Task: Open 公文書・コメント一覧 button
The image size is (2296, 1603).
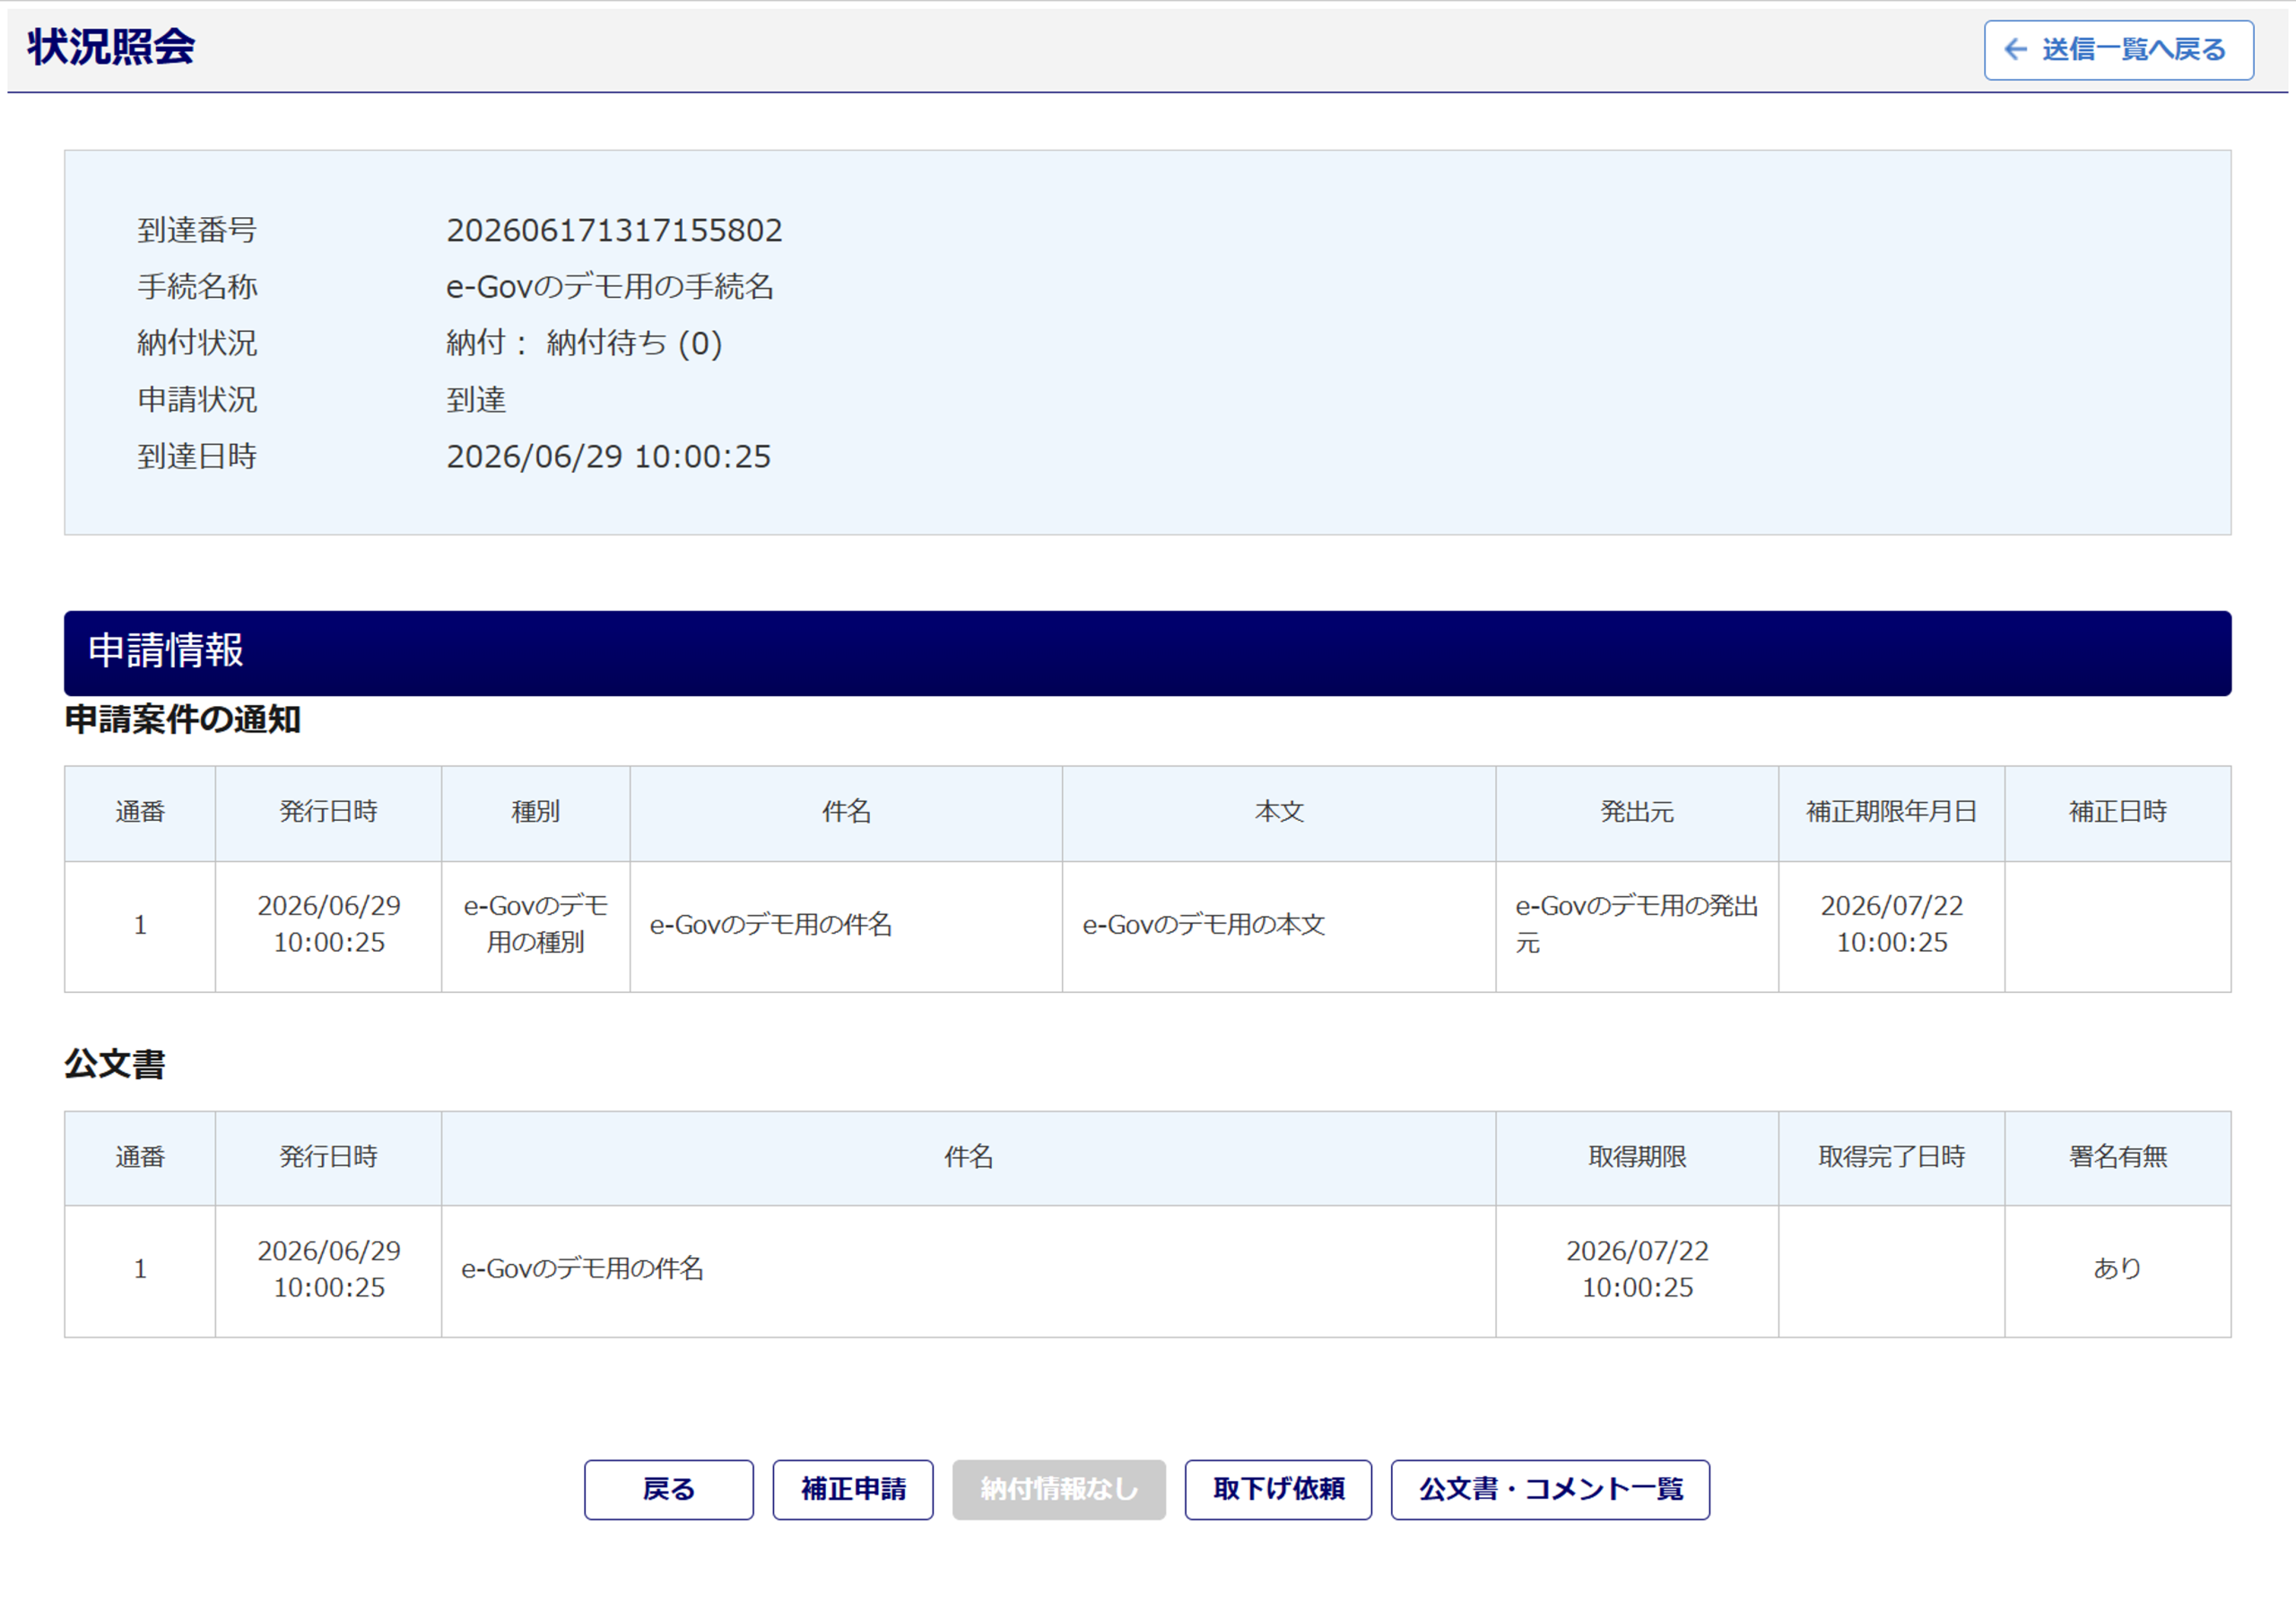Action: pos(1550,1489)
